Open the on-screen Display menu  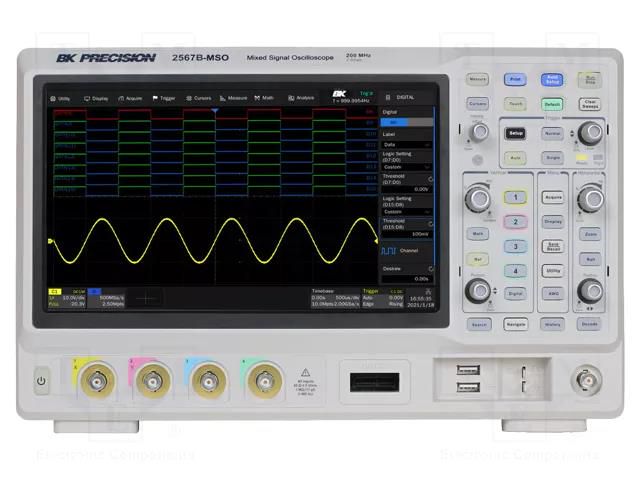96,99
